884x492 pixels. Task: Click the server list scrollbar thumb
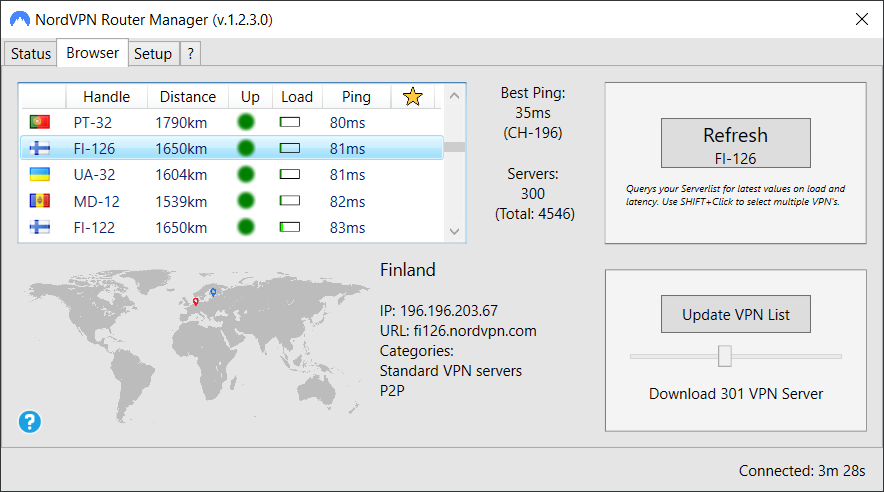pos(454,147)
